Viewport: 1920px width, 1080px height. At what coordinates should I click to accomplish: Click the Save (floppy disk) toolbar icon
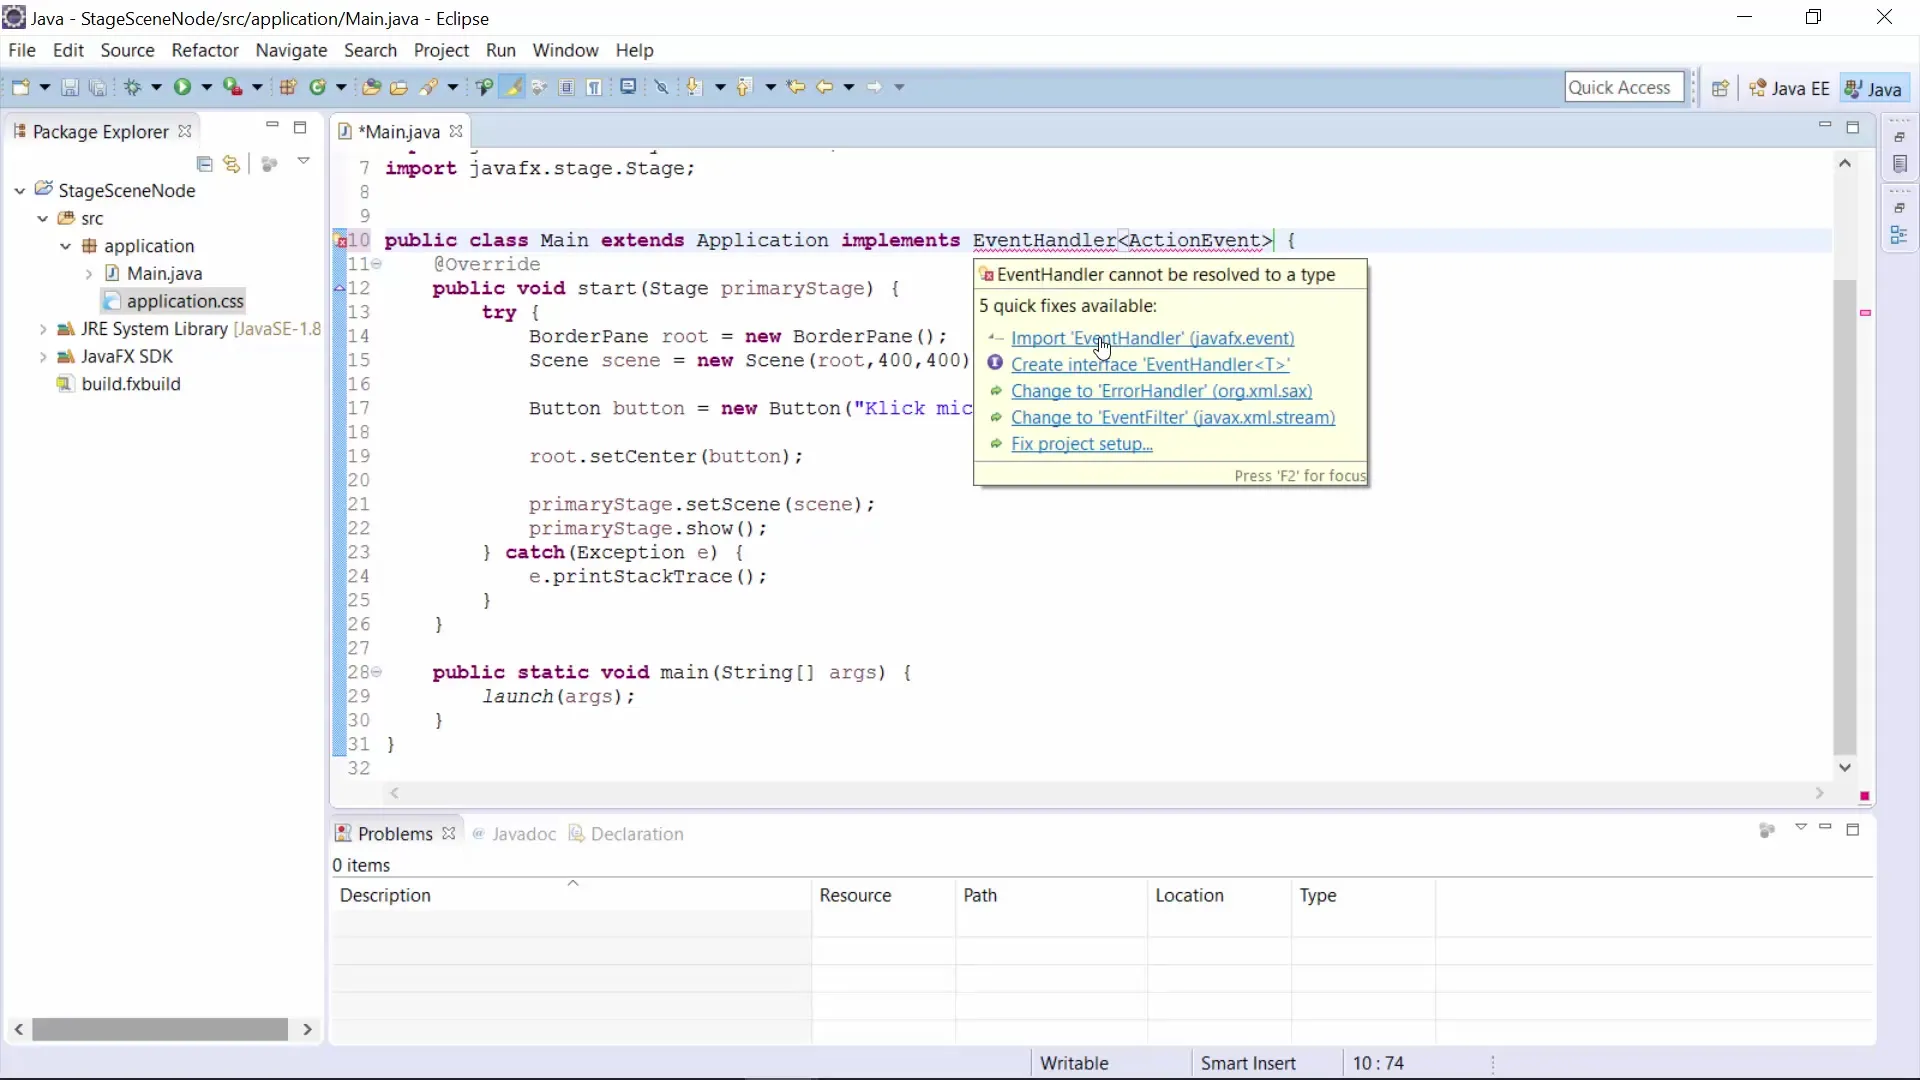pos(70,87)
